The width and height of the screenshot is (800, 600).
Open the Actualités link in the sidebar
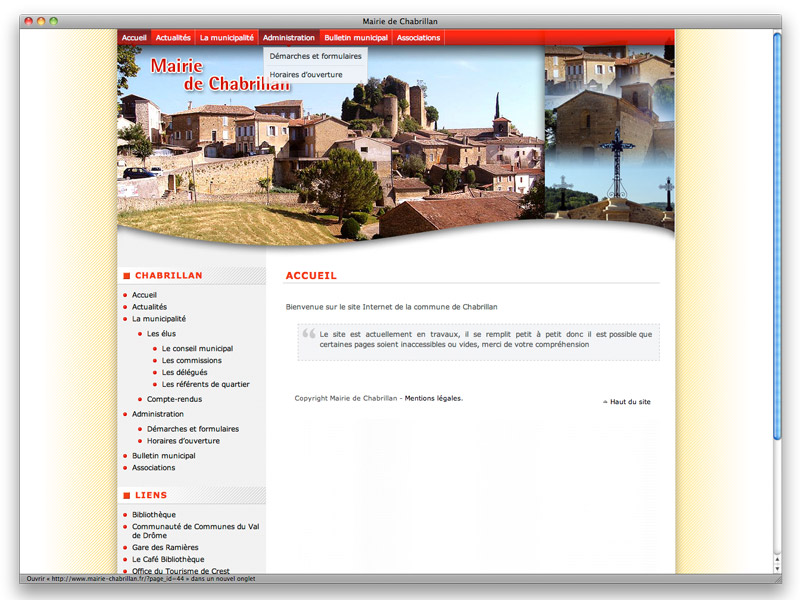click(149, 307)
